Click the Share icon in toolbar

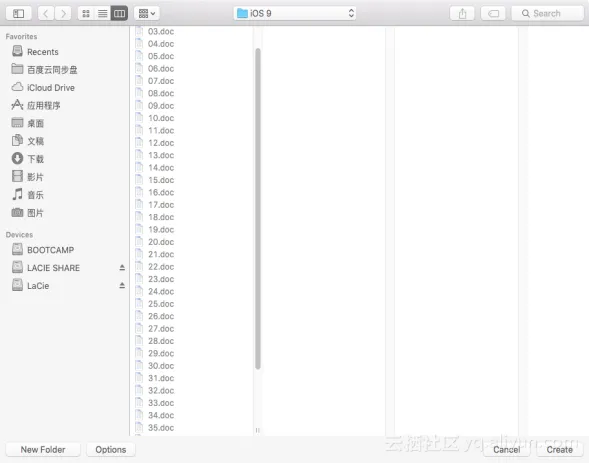(462, 14)
